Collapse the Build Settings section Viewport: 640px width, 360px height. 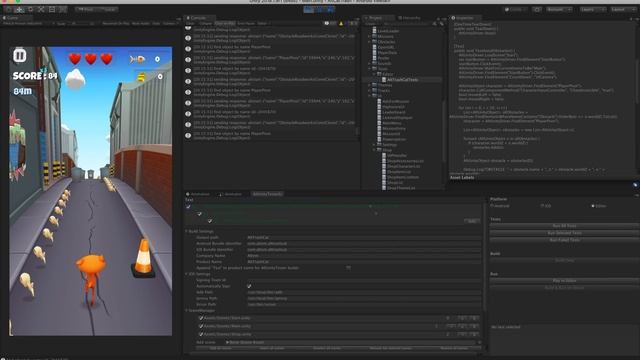(187, 231)
